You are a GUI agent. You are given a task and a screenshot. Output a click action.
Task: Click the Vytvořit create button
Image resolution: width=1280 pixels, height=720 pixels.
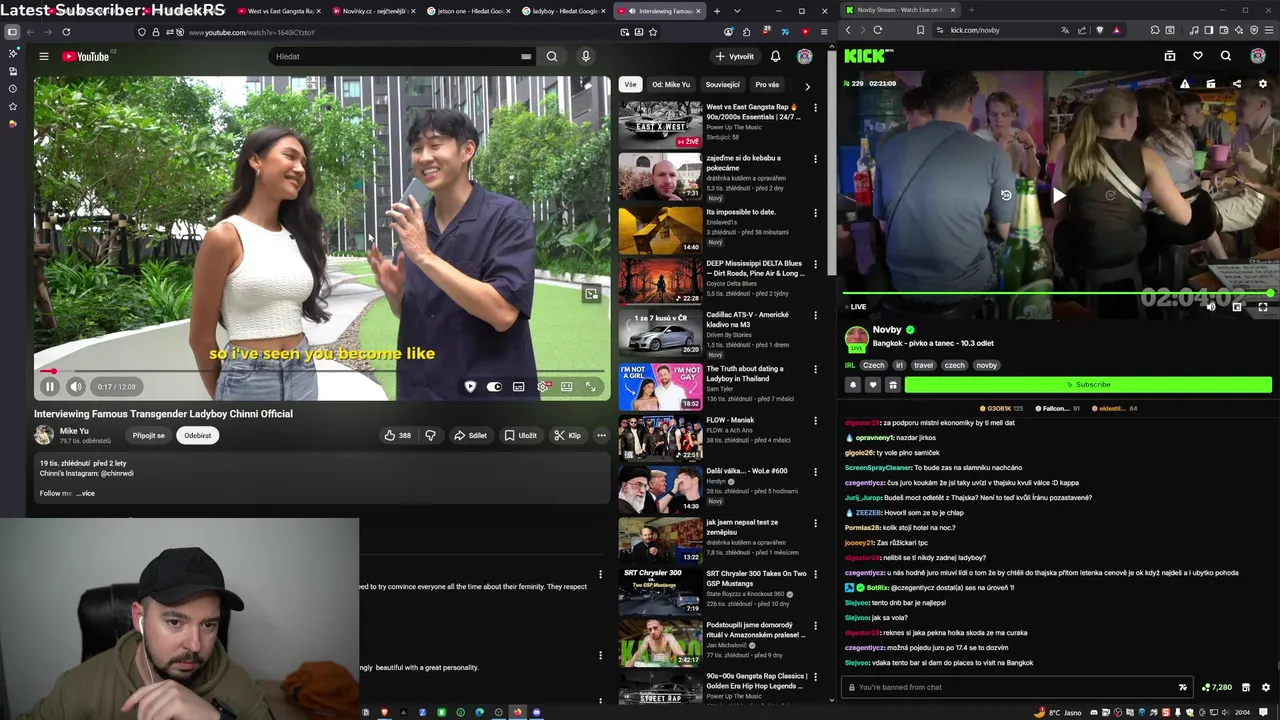pos(735,56)
